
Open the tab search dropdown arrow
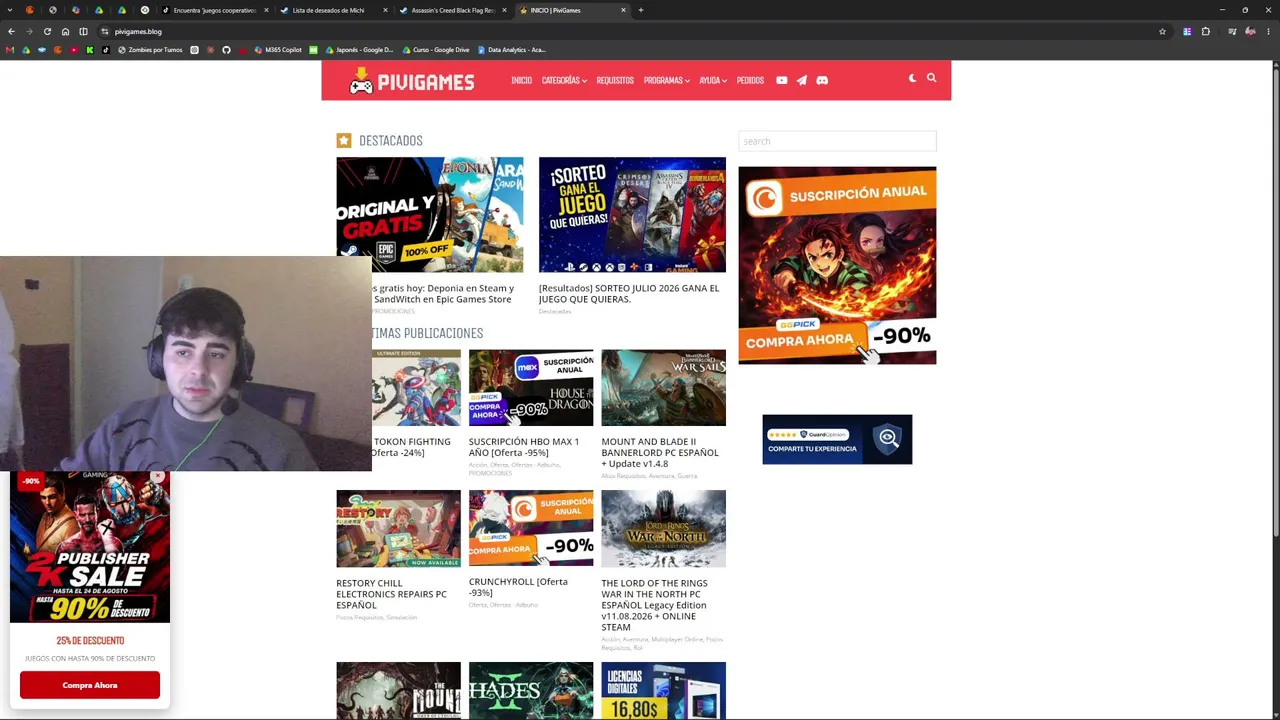pyautogui.click(x=11, y=10)
